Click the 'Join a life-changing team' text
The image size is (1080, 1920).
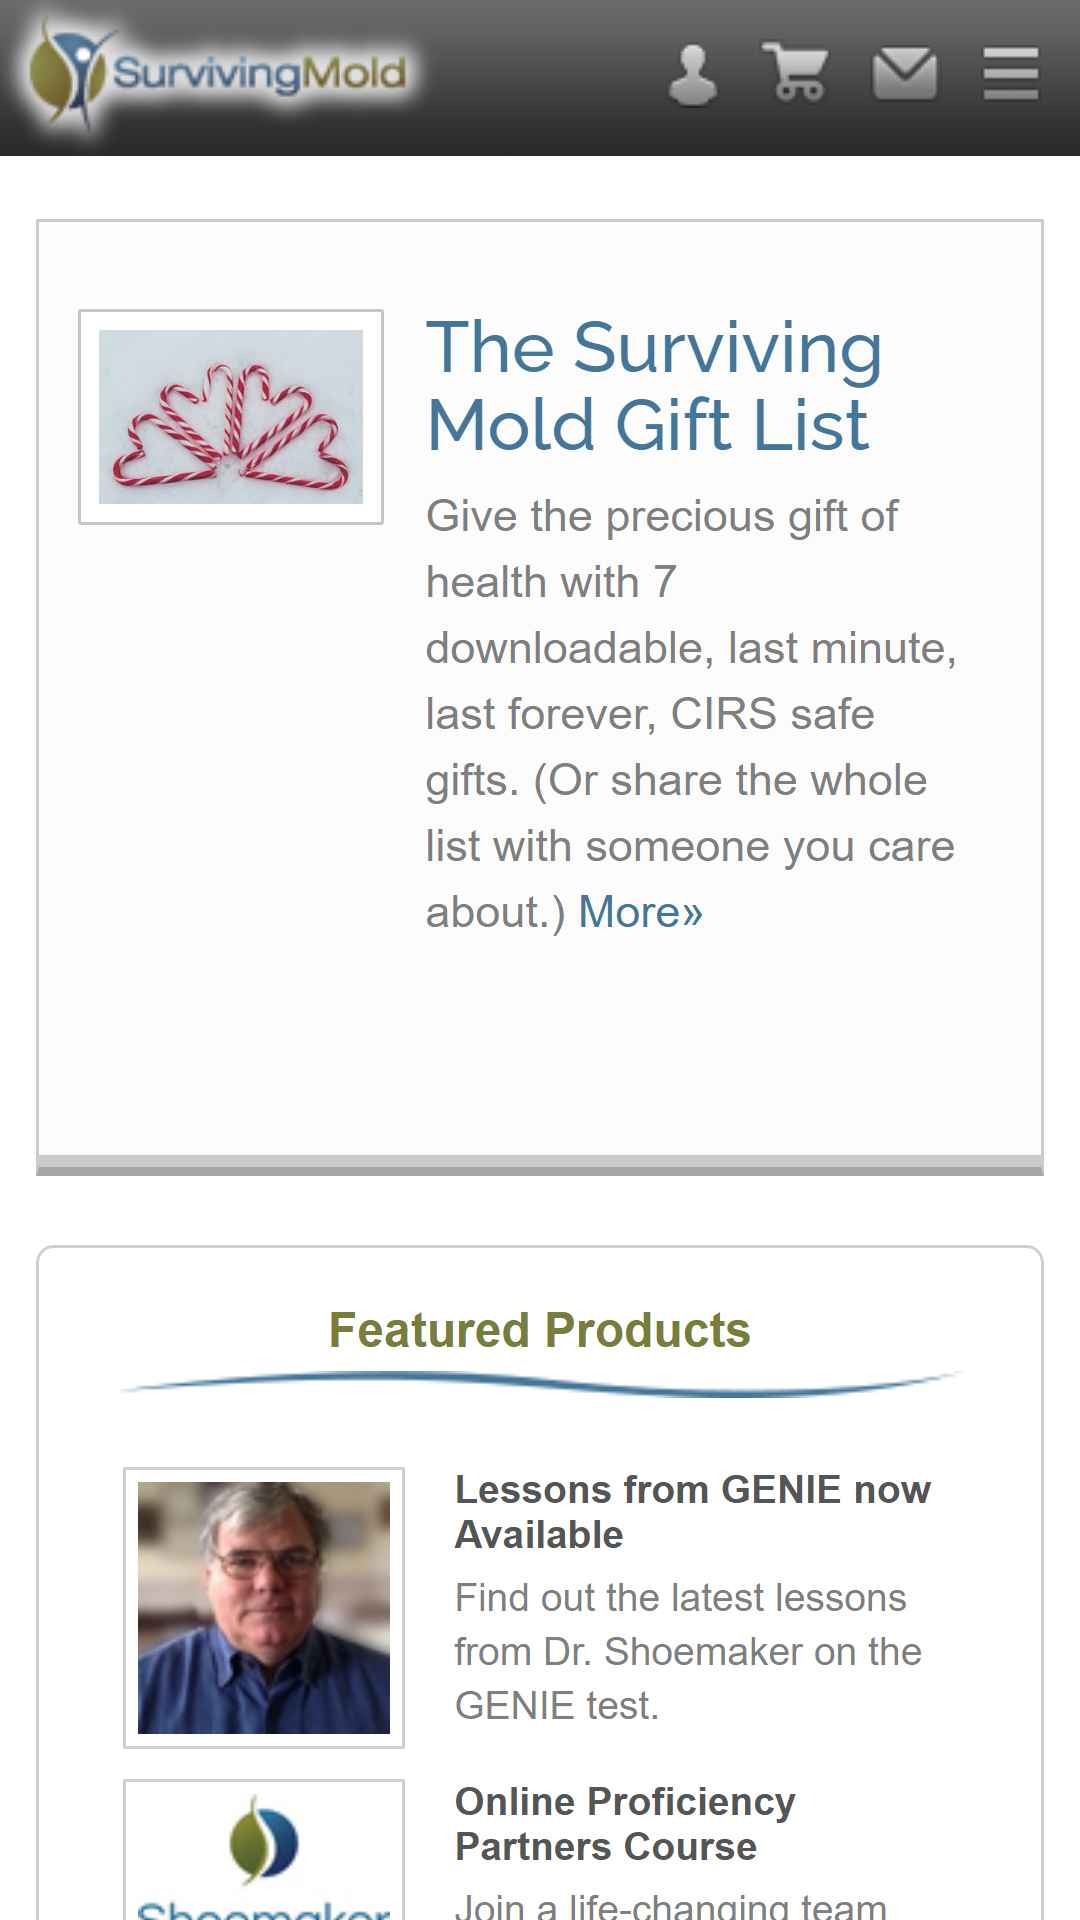tap(671, 1905)
